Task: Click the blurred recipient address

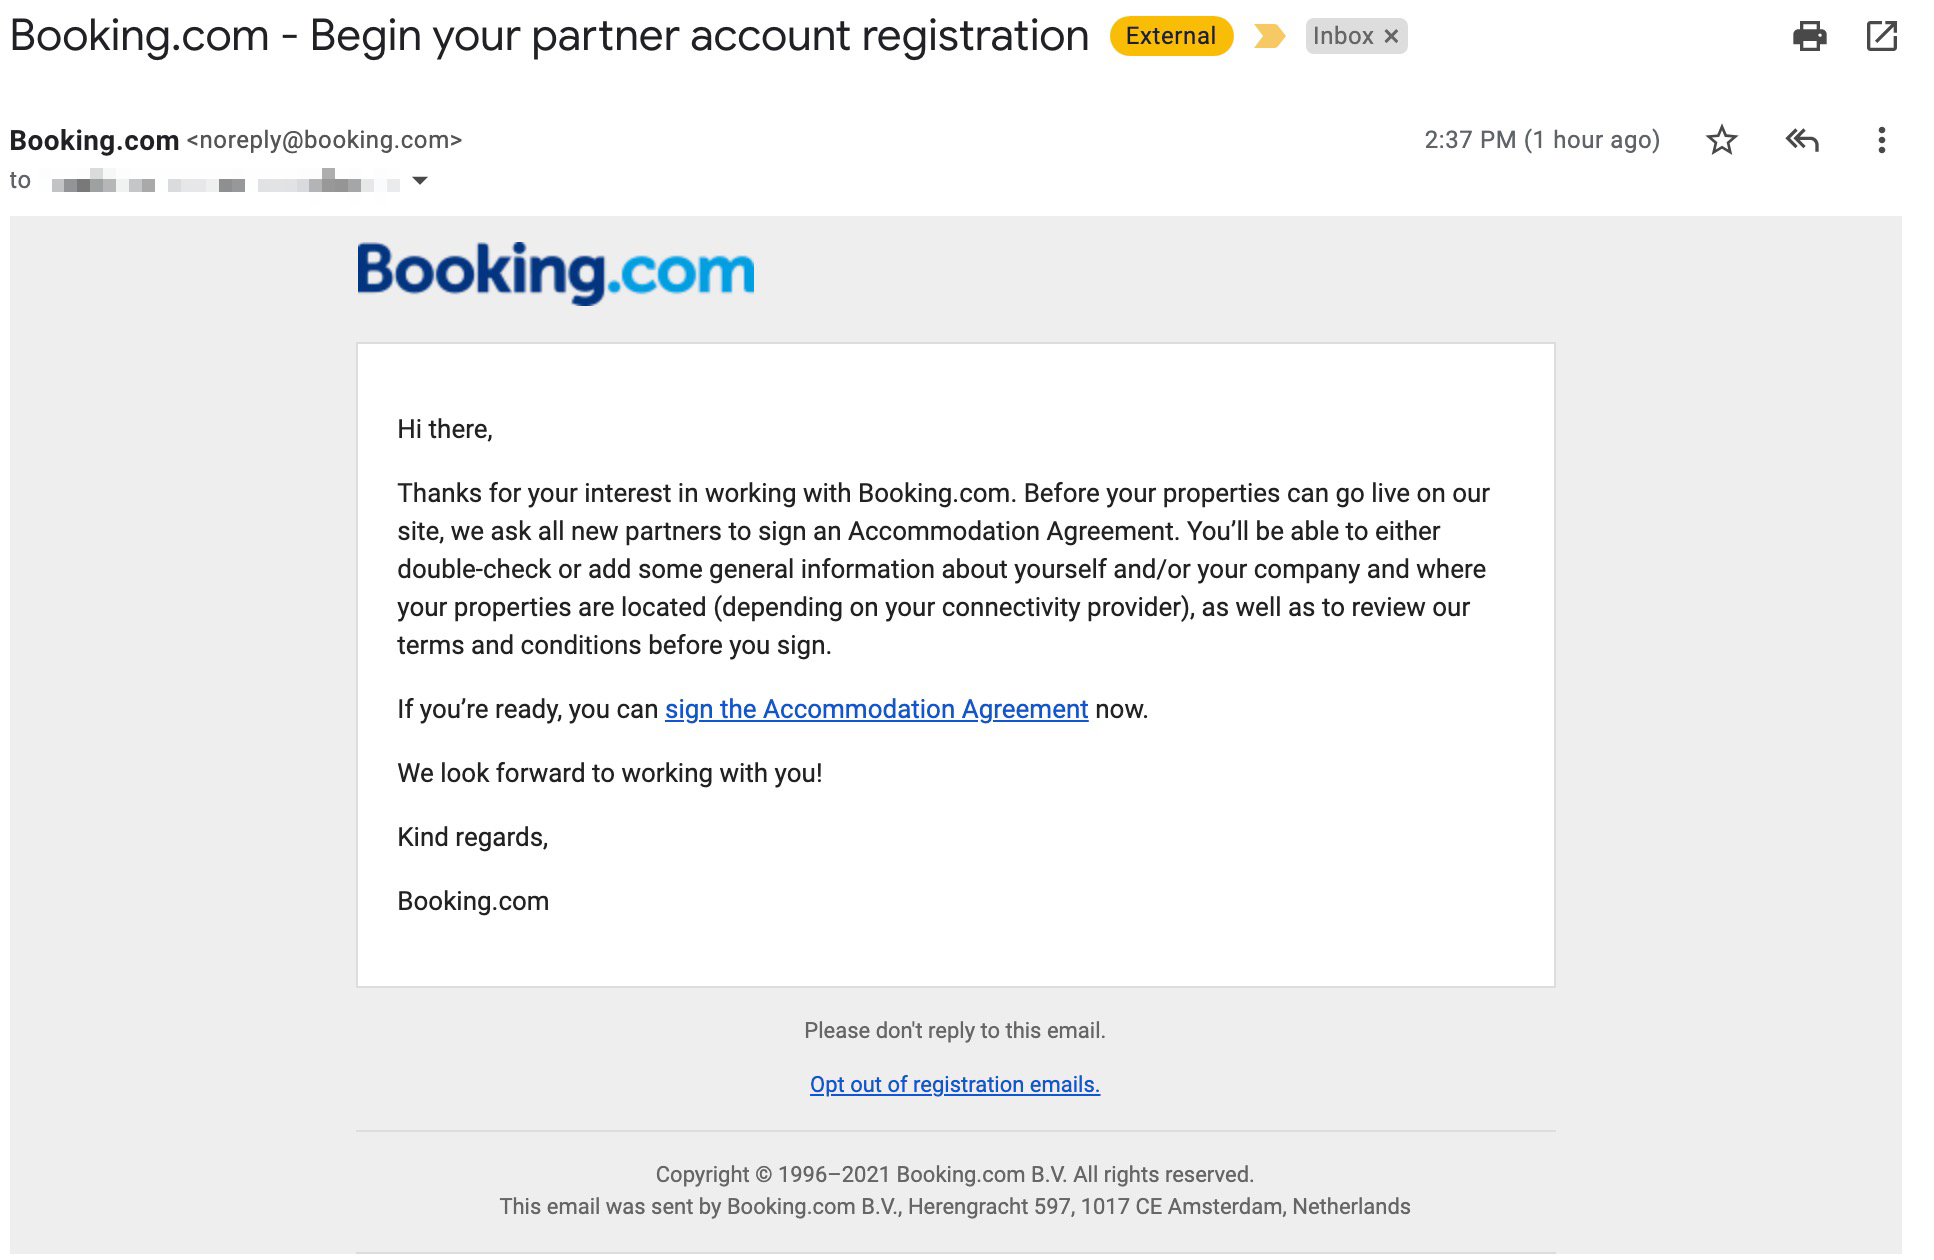Action: coord(226,183)
